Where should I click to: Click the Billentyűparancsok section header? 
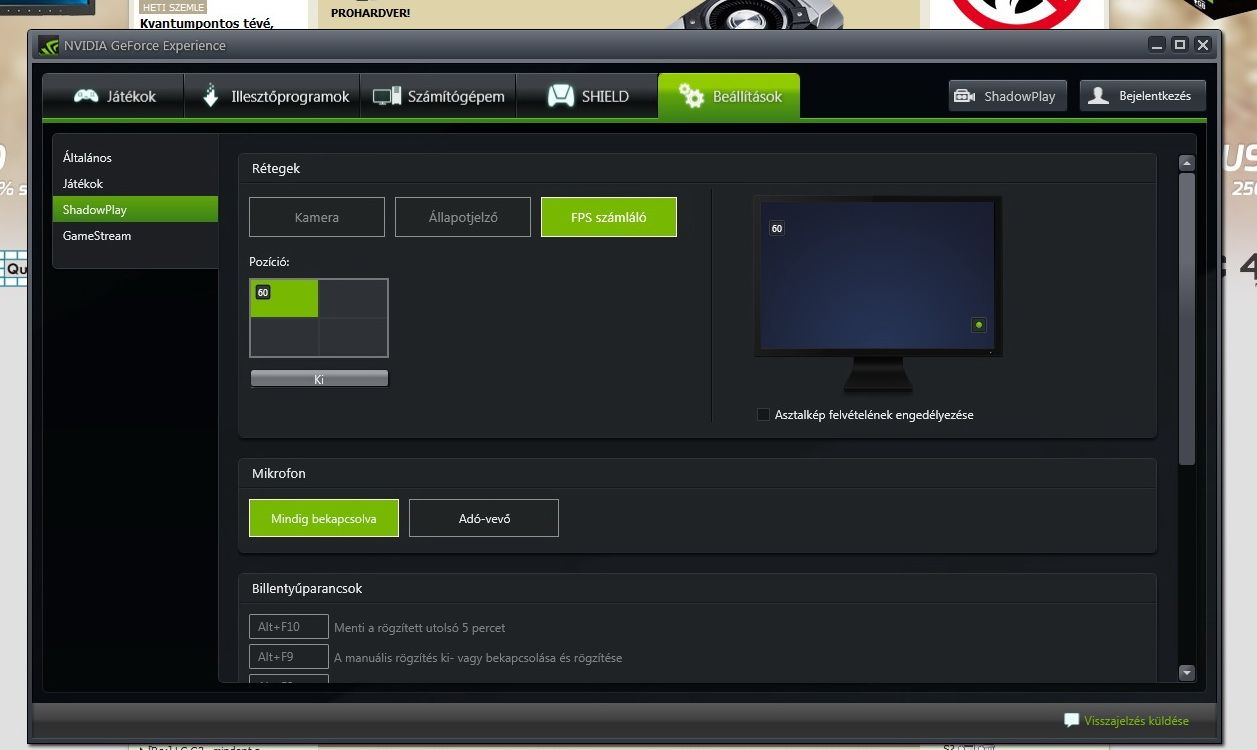click(x=307, y=588)
